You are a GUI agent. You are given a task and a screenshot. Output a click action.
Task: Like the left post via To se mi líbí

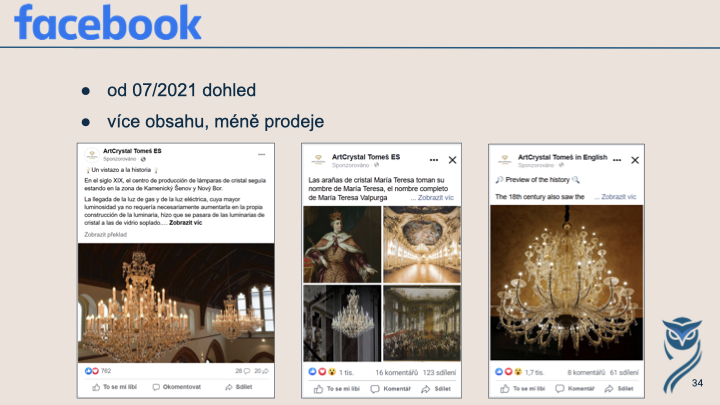click(x=114, y=387)
